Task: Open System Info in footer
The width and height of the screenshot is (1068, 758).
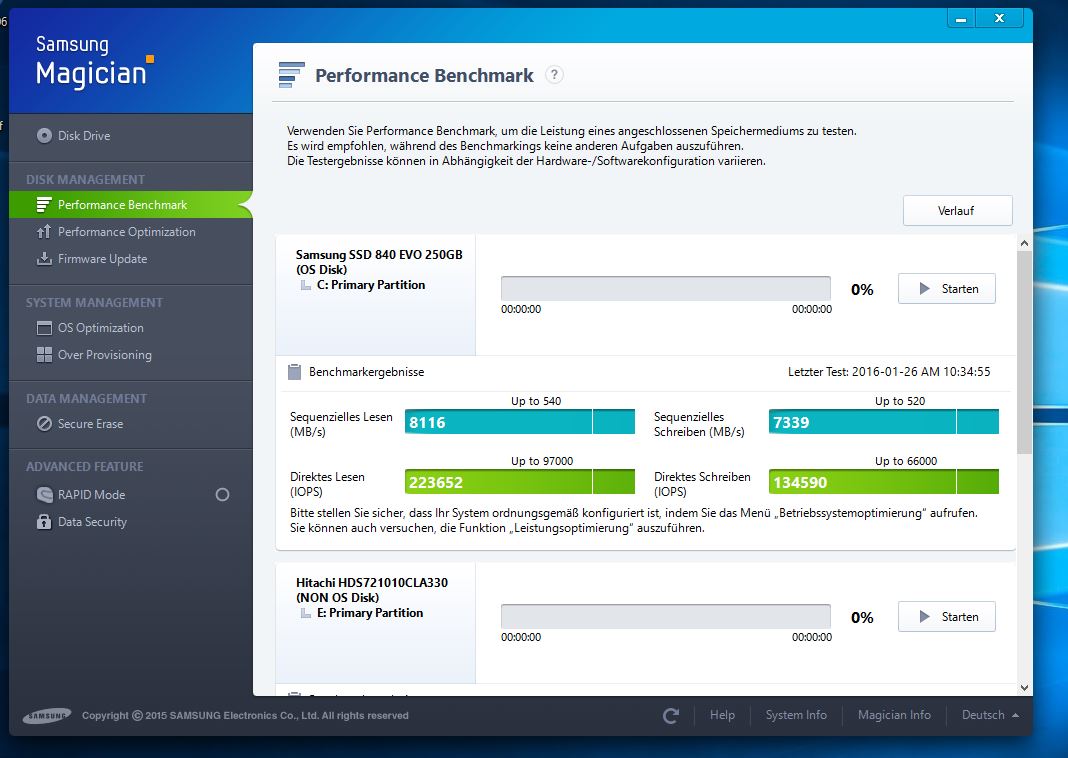Action: (796, 715)
